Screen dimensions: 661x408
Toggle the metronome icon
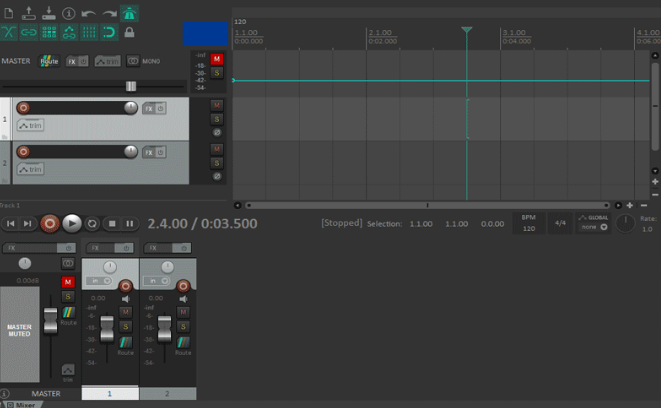(129, 13)
